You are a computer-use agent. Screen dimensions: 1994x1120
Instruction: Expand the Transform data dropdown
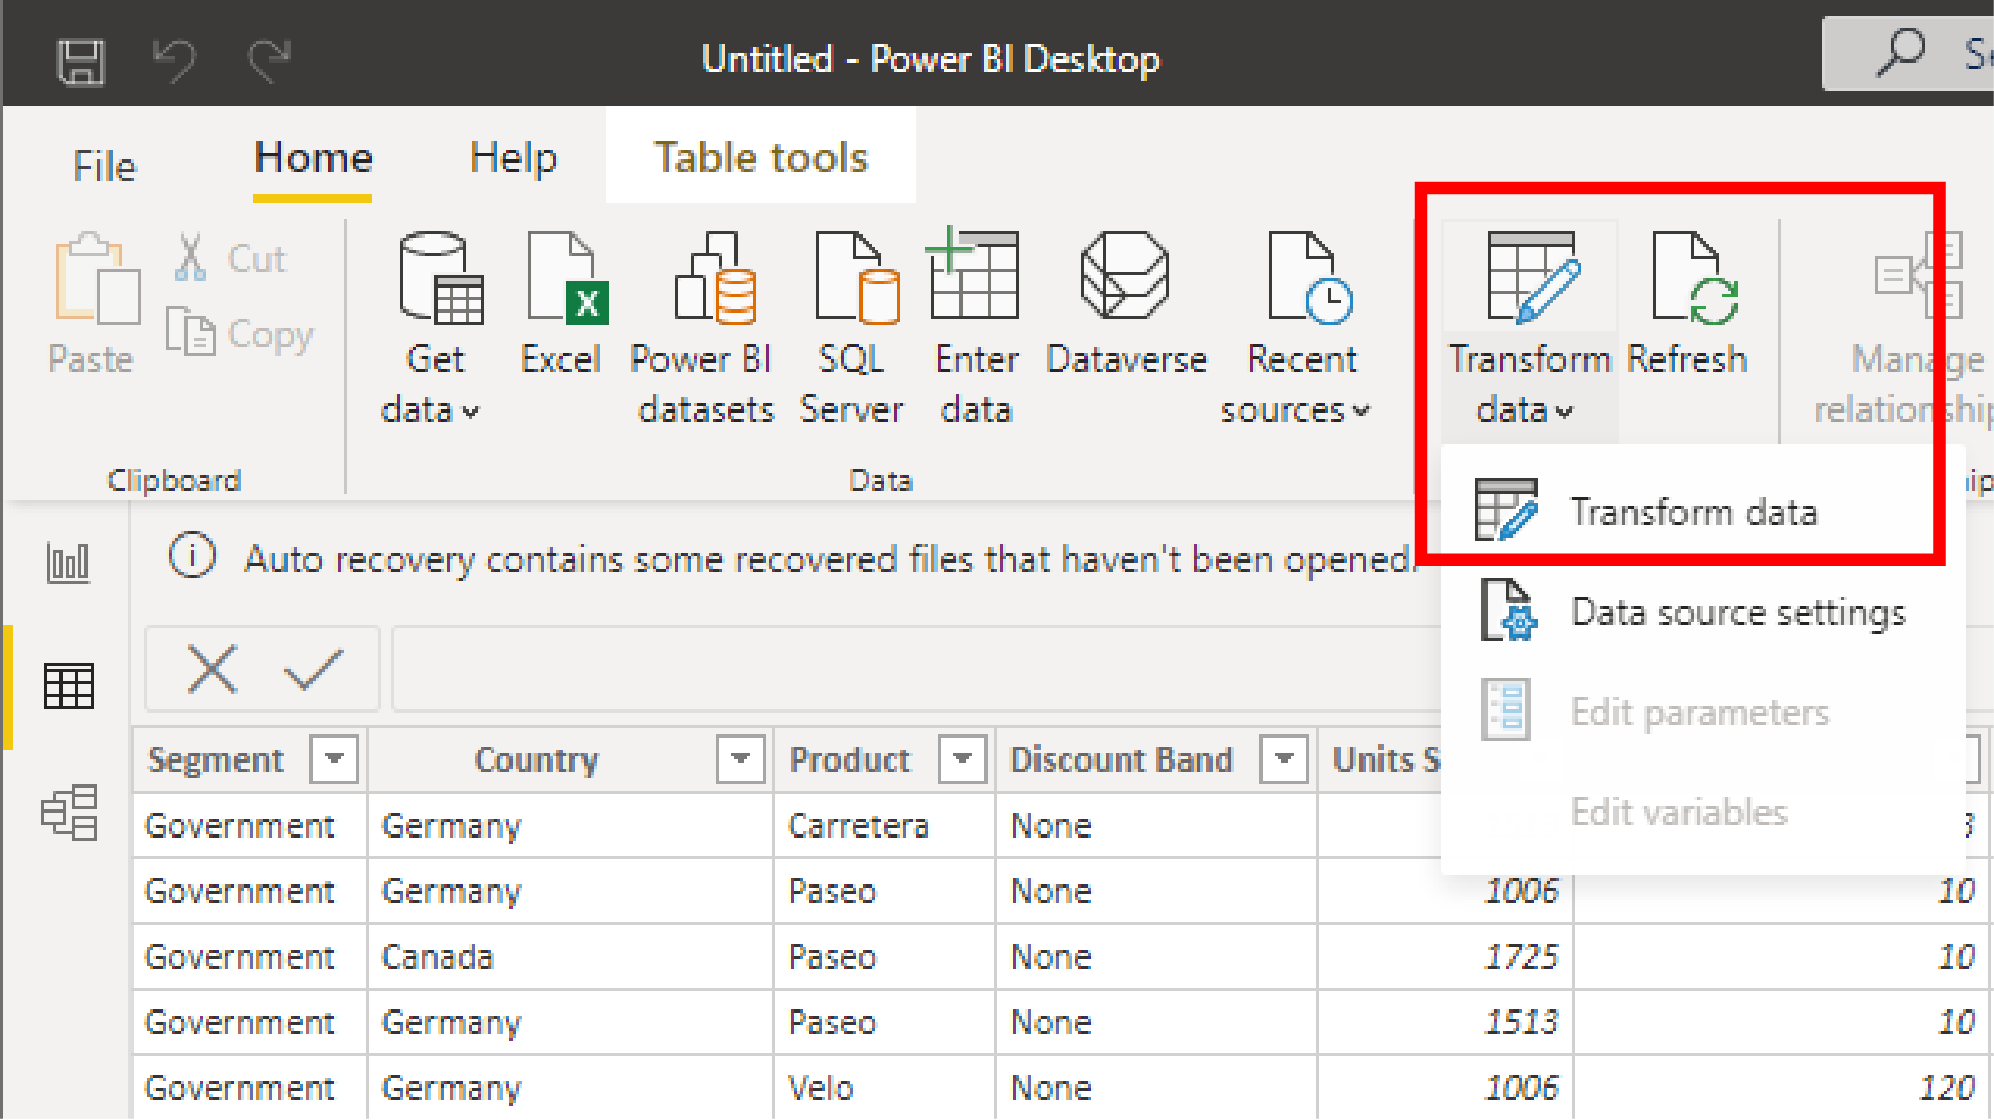(1565, 409)
